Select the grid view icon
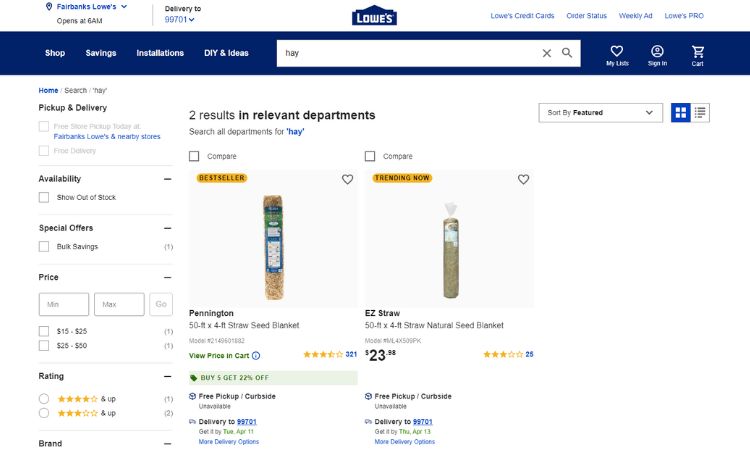The image size is (750, 450). tap(681, 113)
